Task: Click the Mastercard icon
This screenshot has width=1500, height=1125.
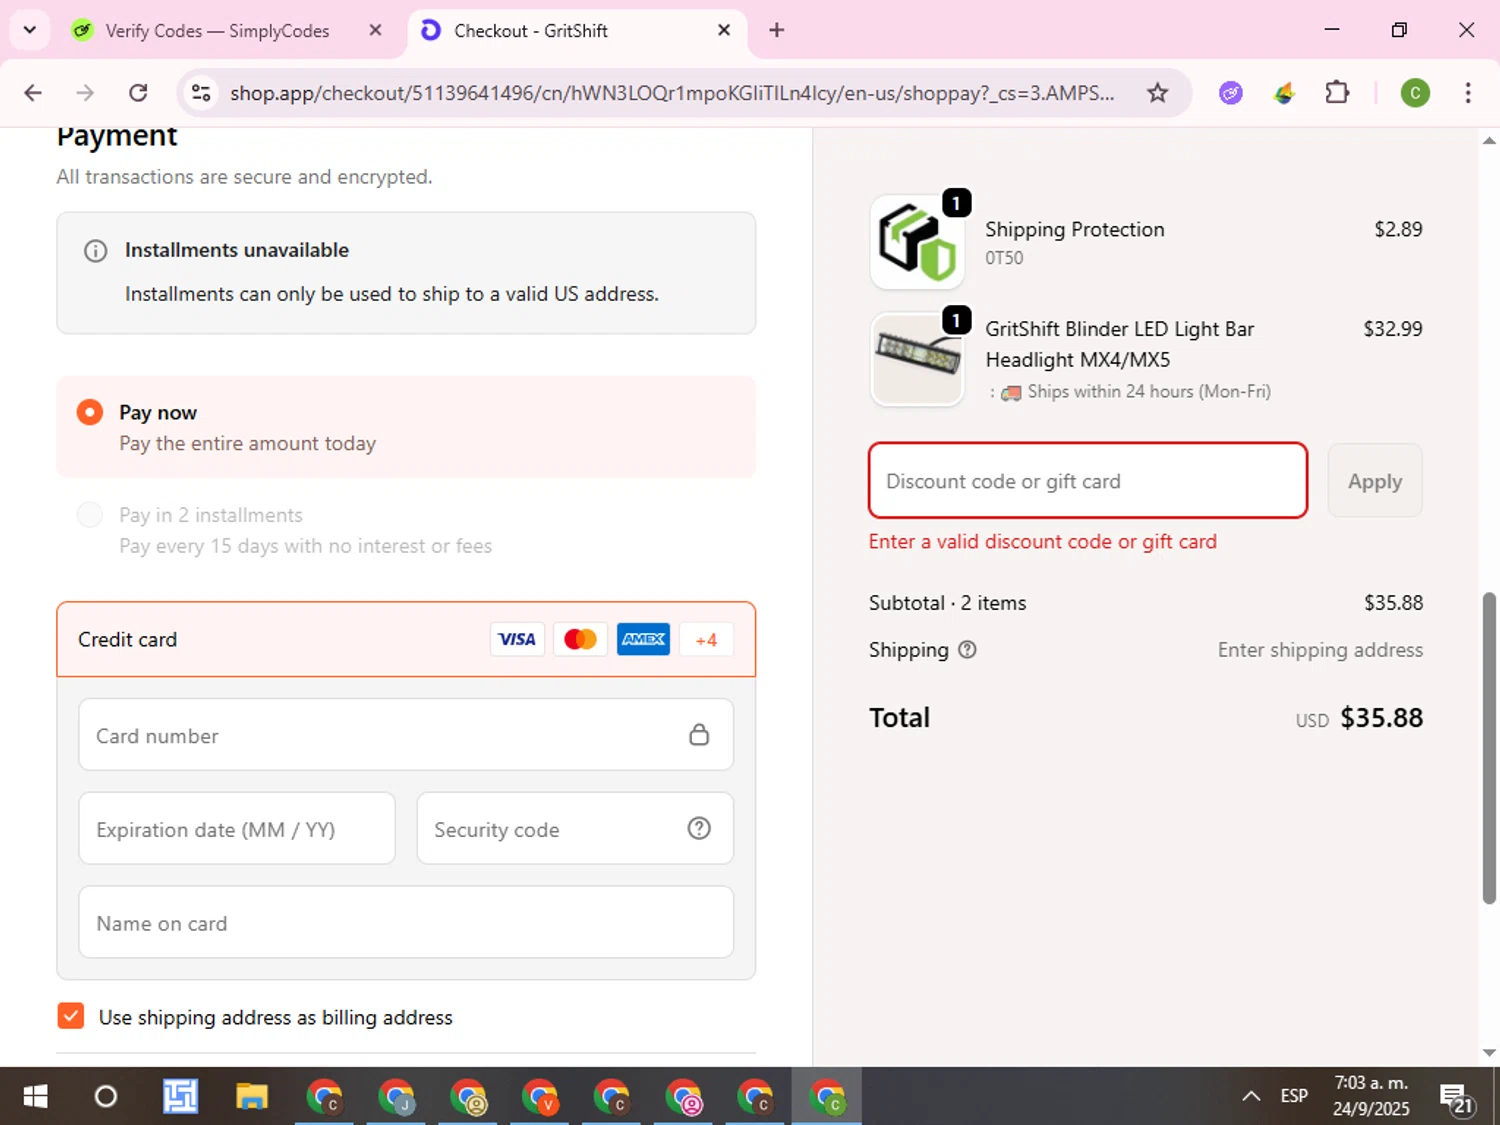Action: tap(580, 640)
